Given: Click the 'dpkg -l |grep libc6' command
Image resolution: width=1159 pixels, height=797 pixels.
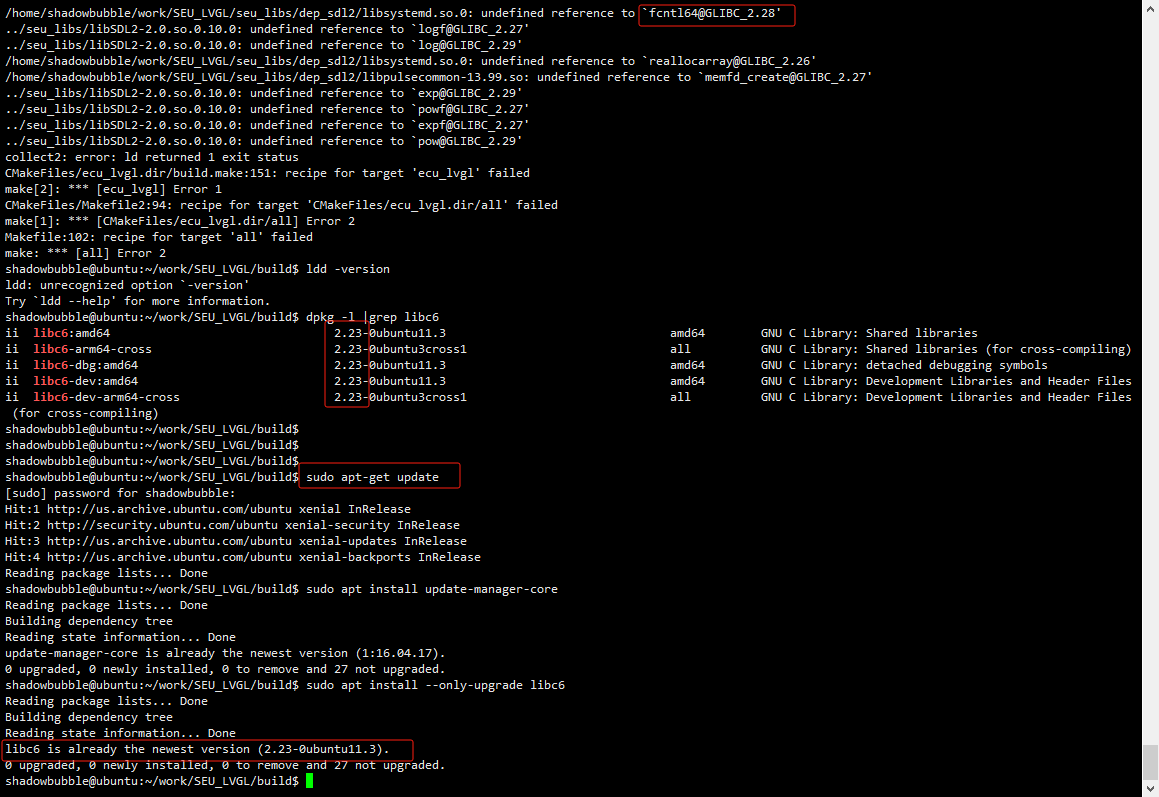Looking at the screenshot, I should 373,317.
